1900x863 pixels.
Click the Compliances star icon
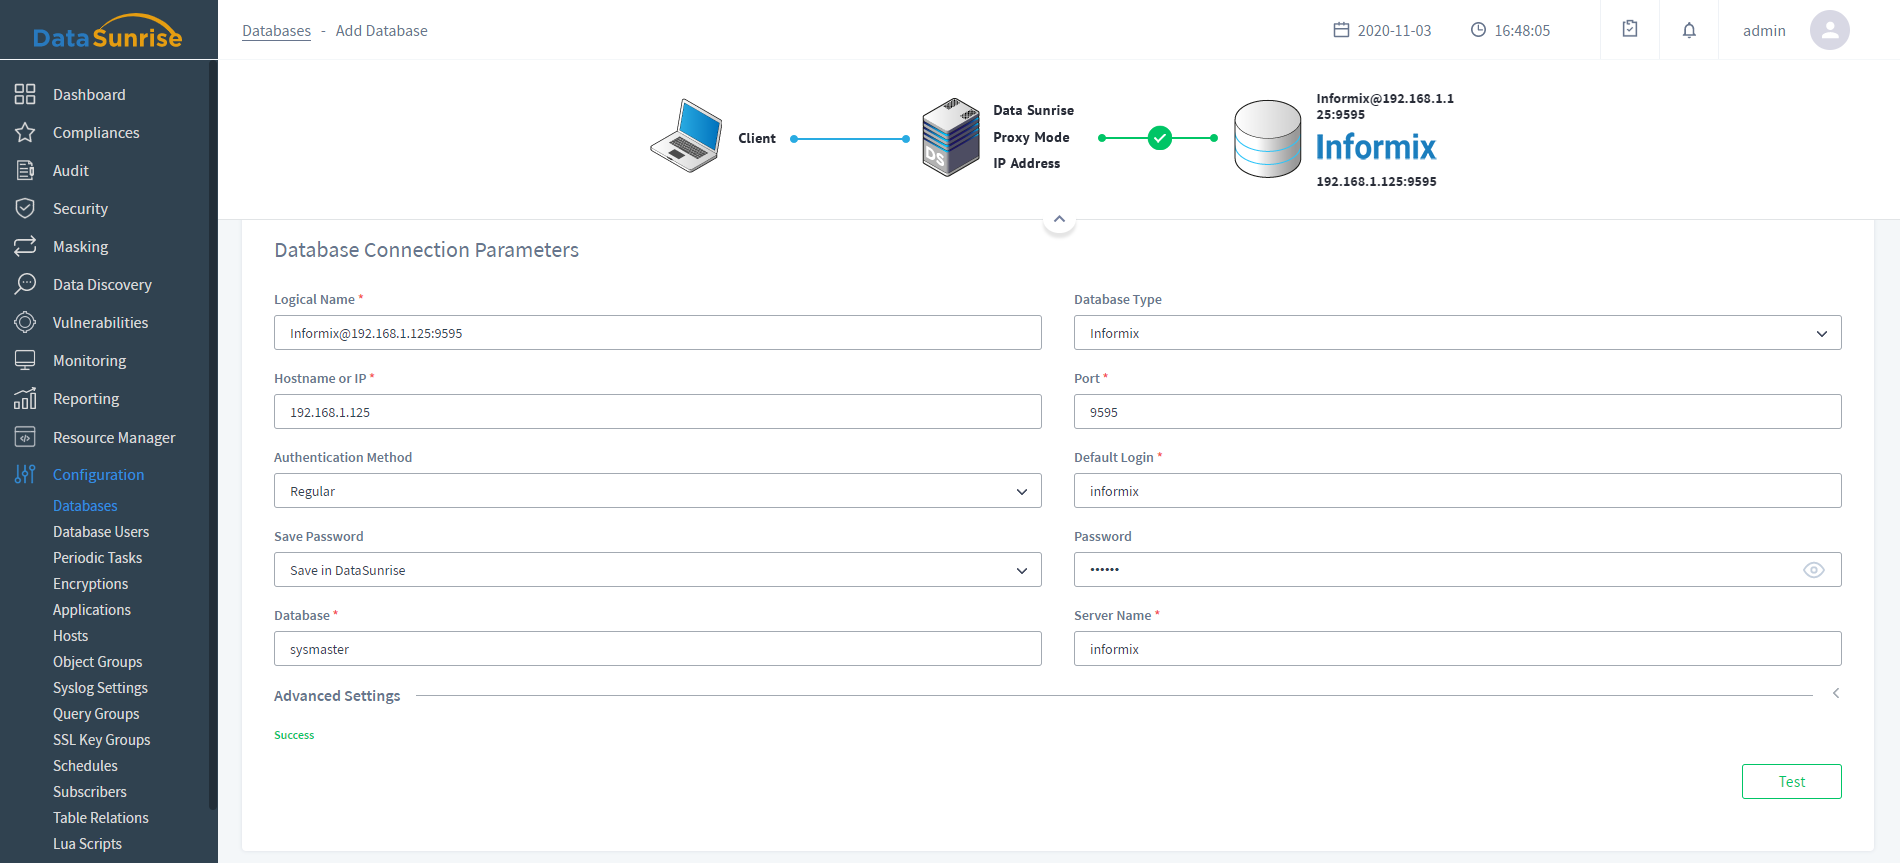pyautogui.click(x=25, y=132)
